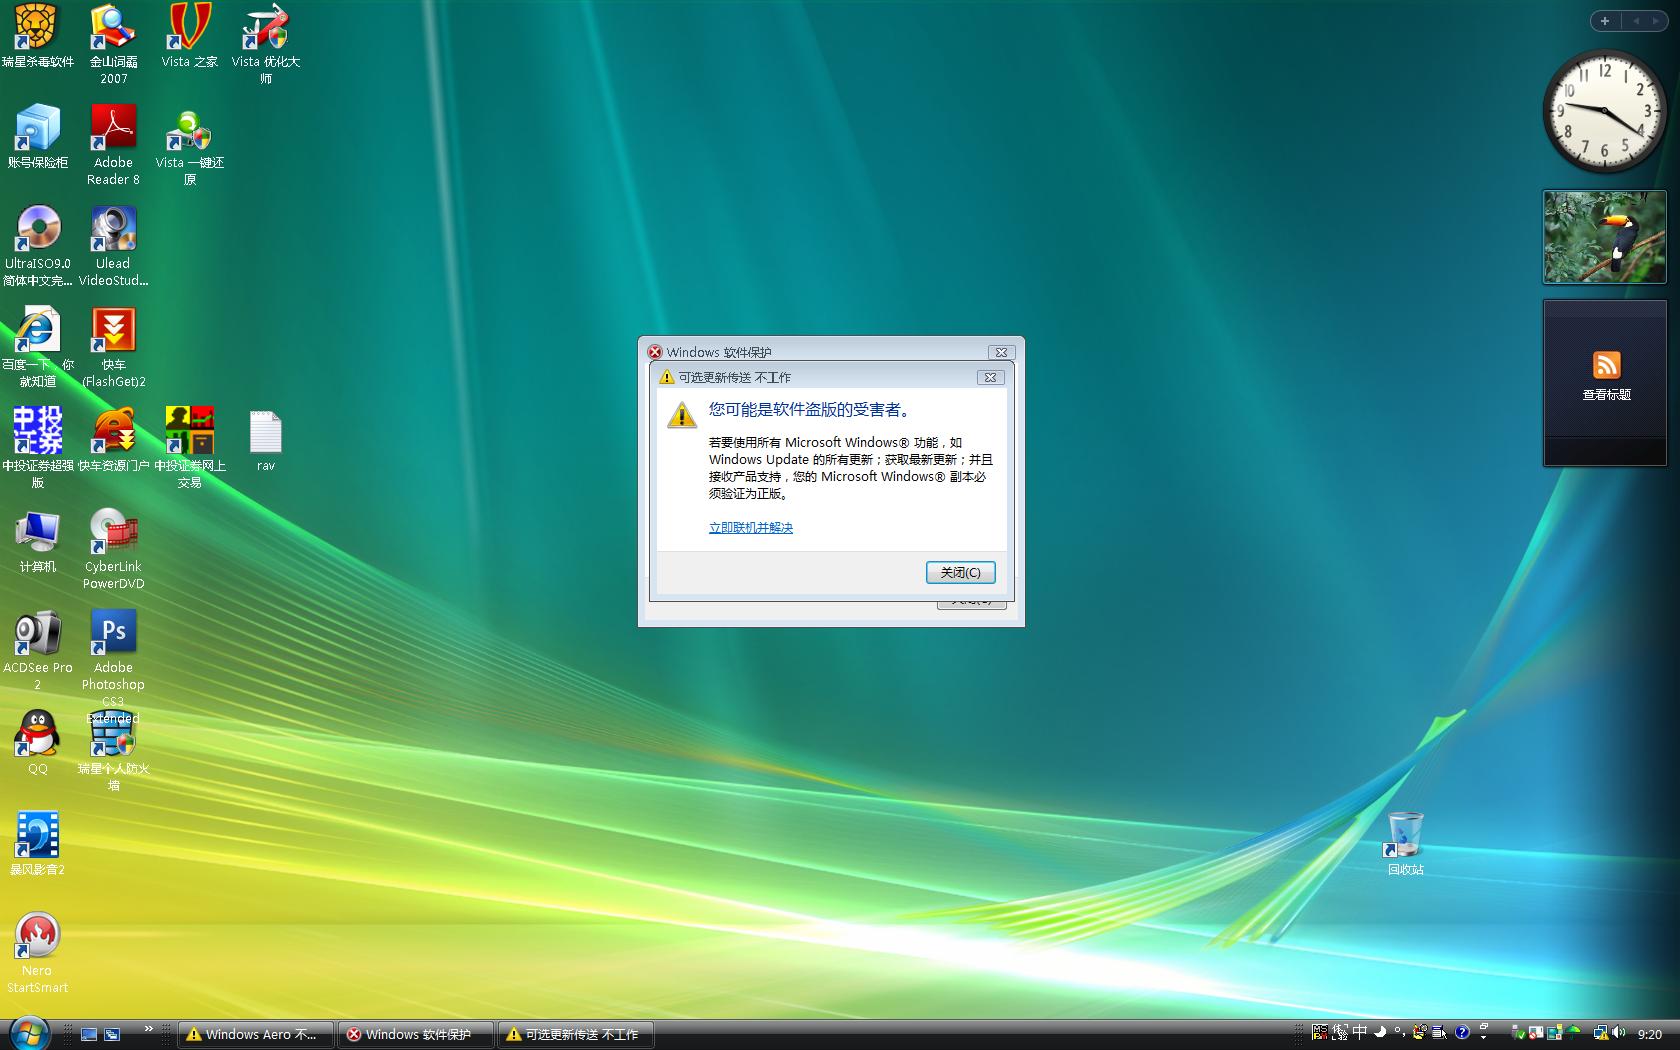Launch 金山词霸 2007 from the desktop
This screenshot has width=1680, height=1050.
(x=113, y=45)
